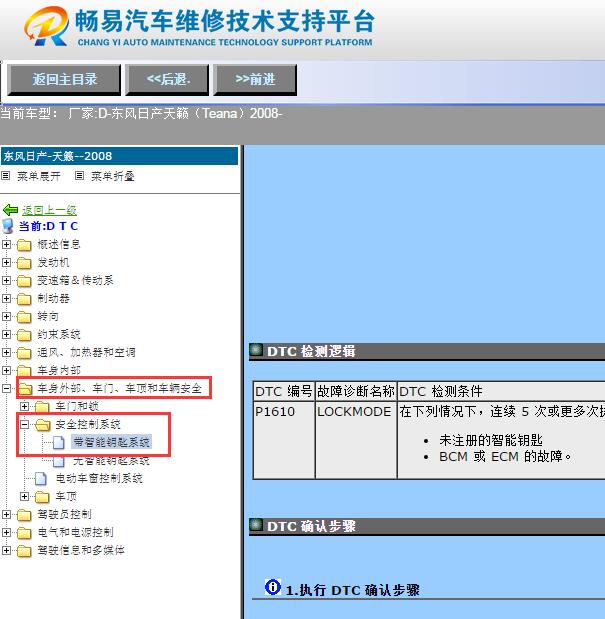The image size is (605, 619).
Task: Click the 驾驶员控制 folder icon
Action: 24,515
